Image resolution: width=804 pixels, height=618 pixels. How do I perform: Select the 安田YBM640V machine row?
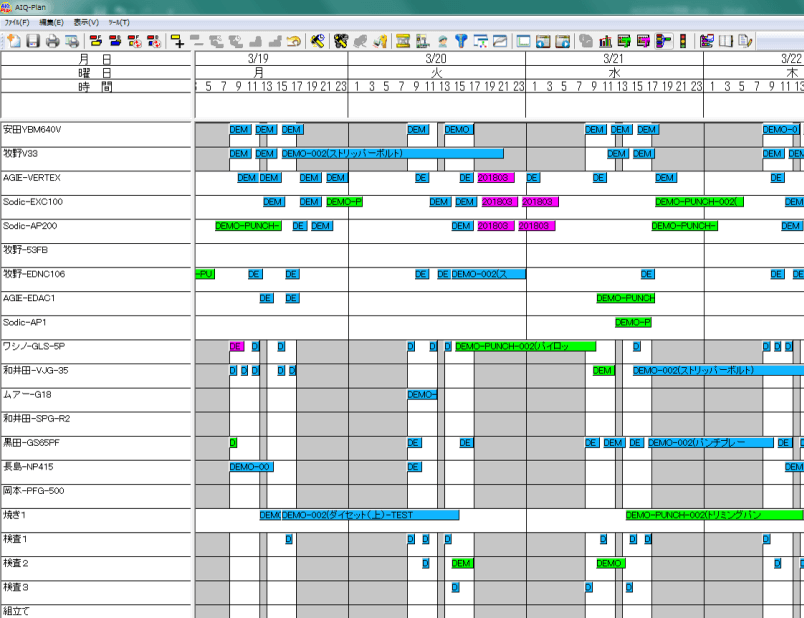pyautogui.click(x=96, y=134)
